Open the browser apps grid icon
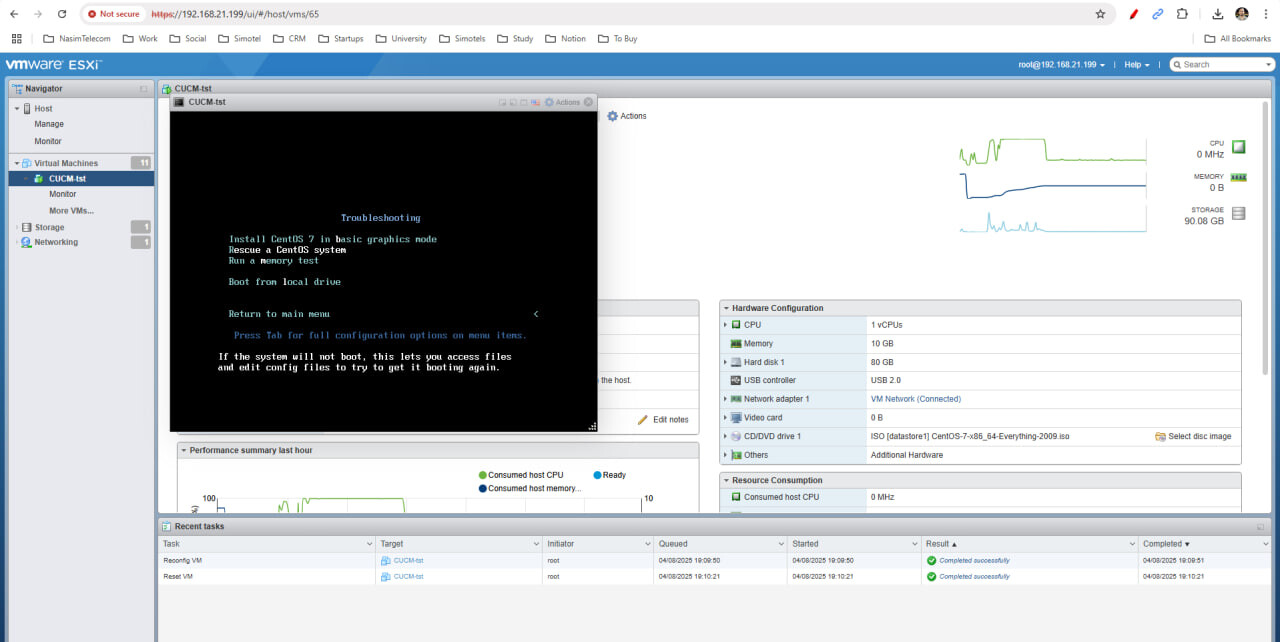The image size is (1280, 642). click(16, 38)
